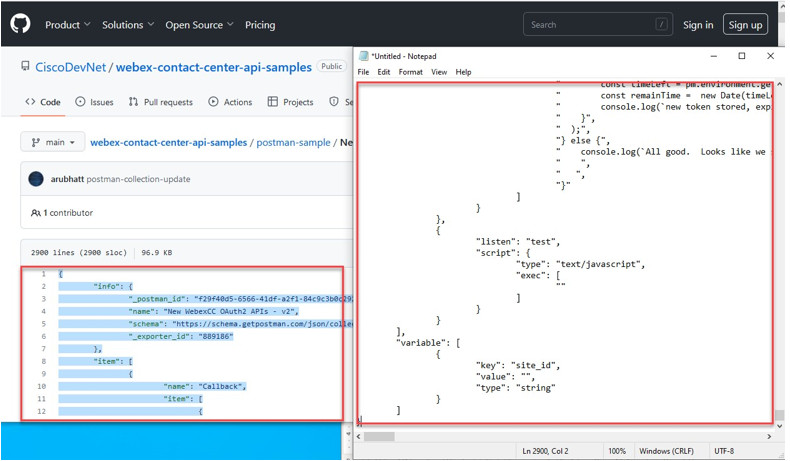
Task: Expand the Solutions dropdown
Action: coord(128,25)
